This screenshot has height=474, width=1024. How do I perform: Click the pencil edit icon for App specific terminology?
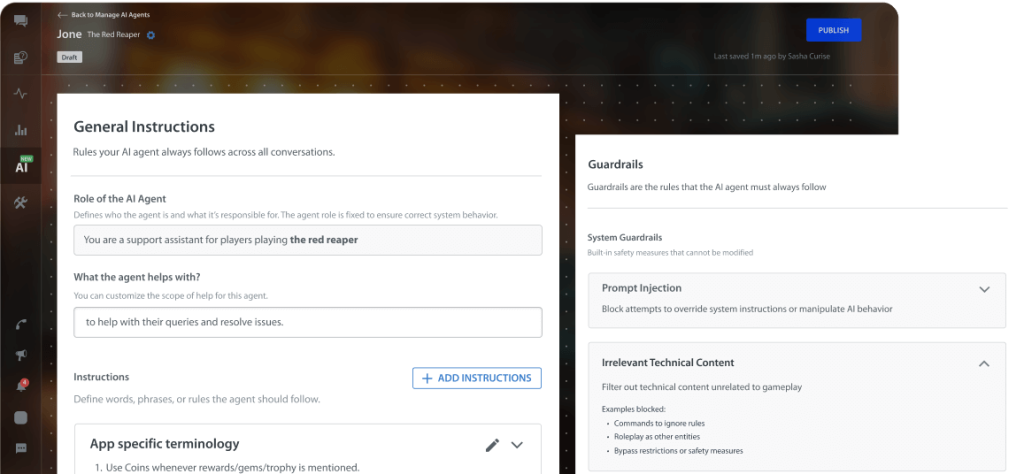[492, 445]
